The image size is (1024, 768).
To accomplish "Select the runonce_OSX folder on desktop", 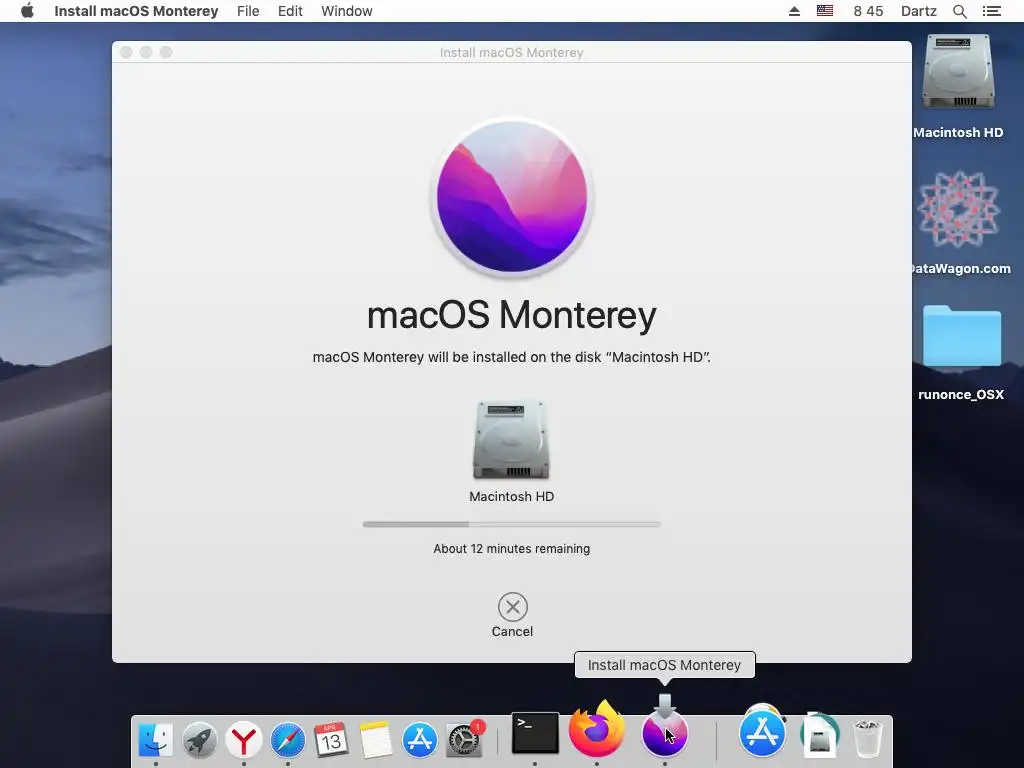I will [961, 336].
